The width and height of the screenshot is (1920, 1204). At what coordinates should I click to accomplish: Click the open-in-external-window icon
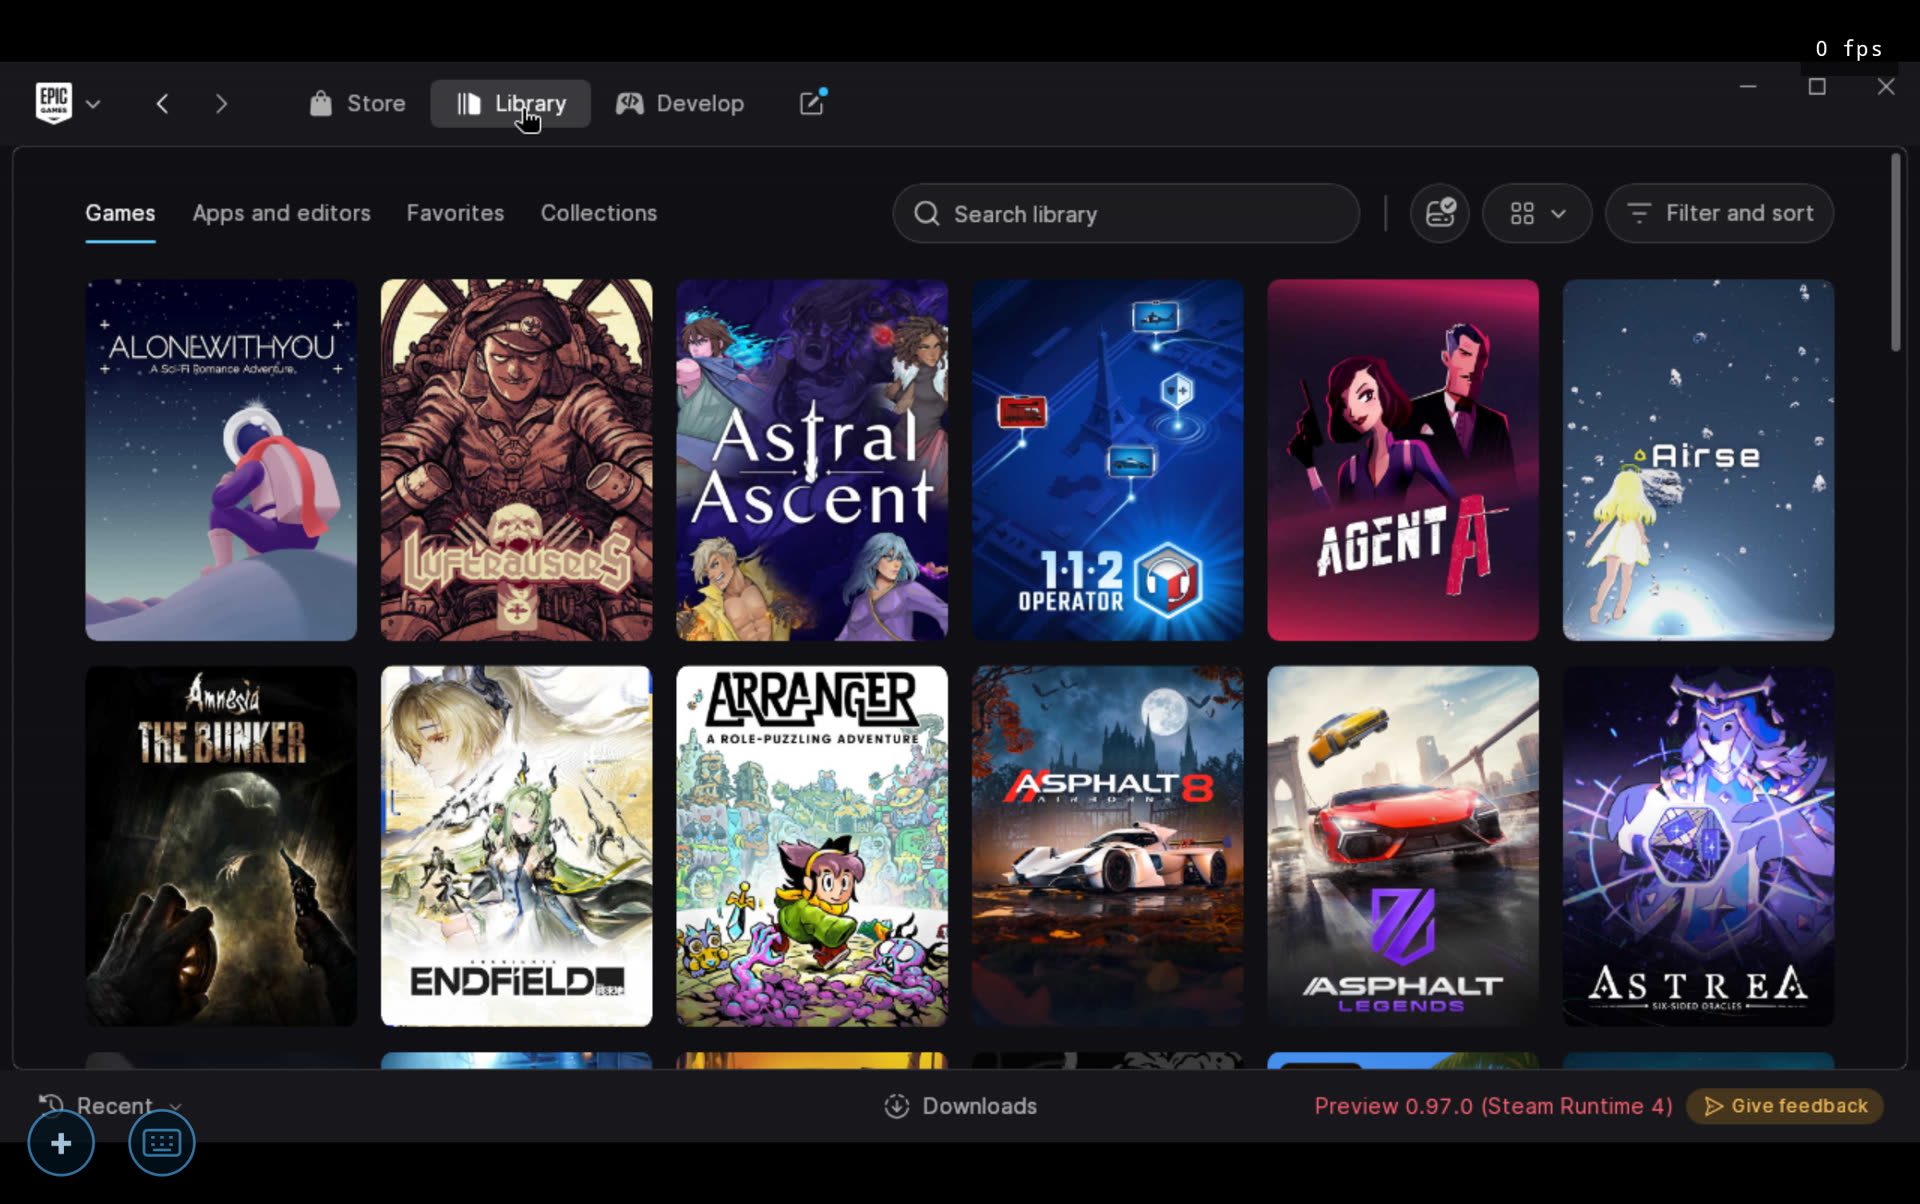(812, 103)
